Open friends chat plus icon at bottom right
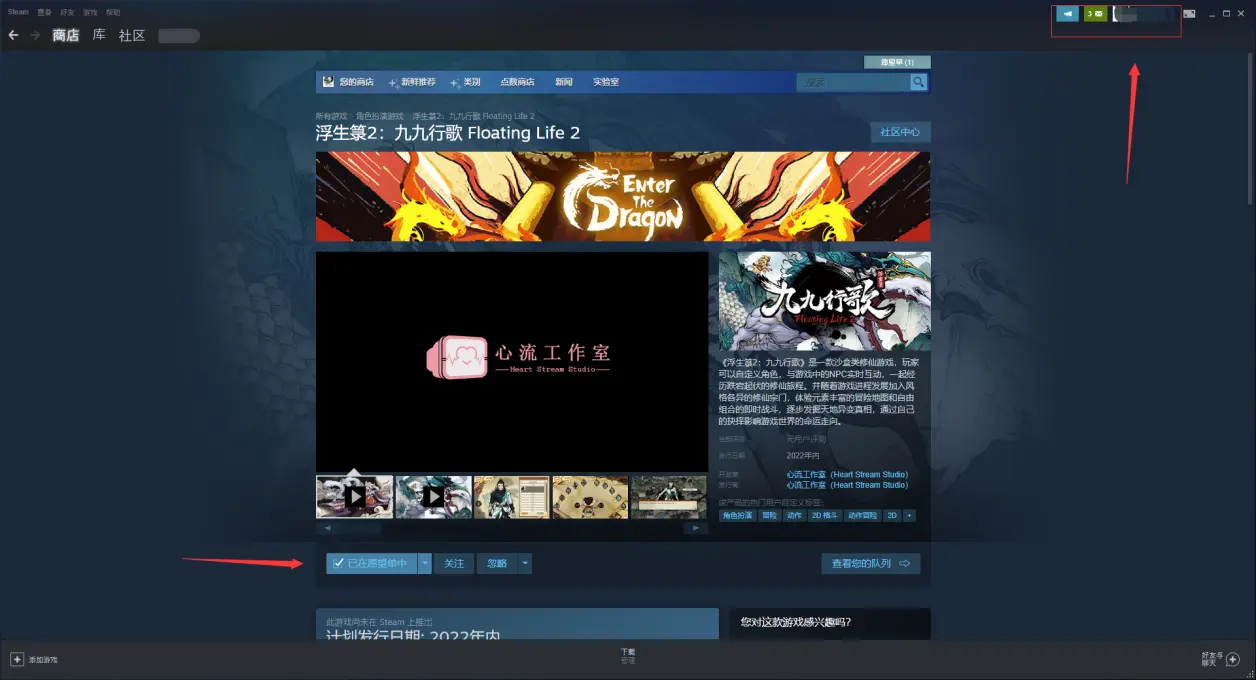Image resolution: width=1256 pixels, height=680 pixels. coord(1233,660)
